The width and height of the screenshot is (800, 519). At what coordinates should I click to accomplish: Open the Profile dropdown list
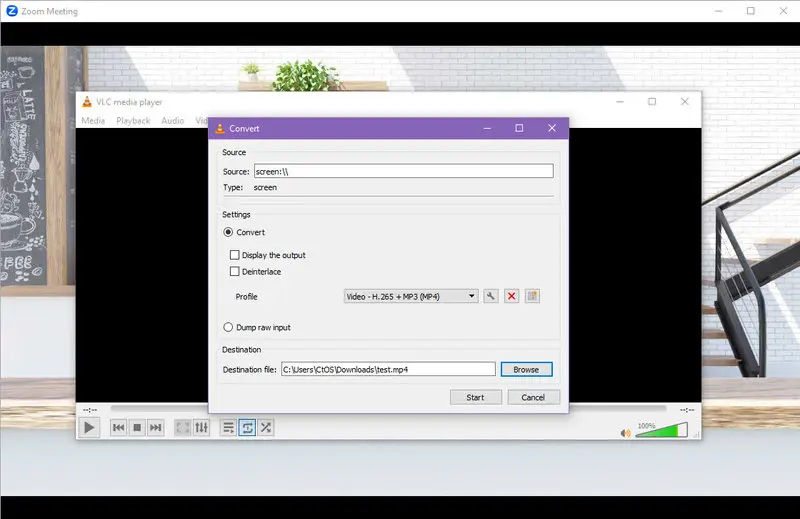[x=411, y=296]
